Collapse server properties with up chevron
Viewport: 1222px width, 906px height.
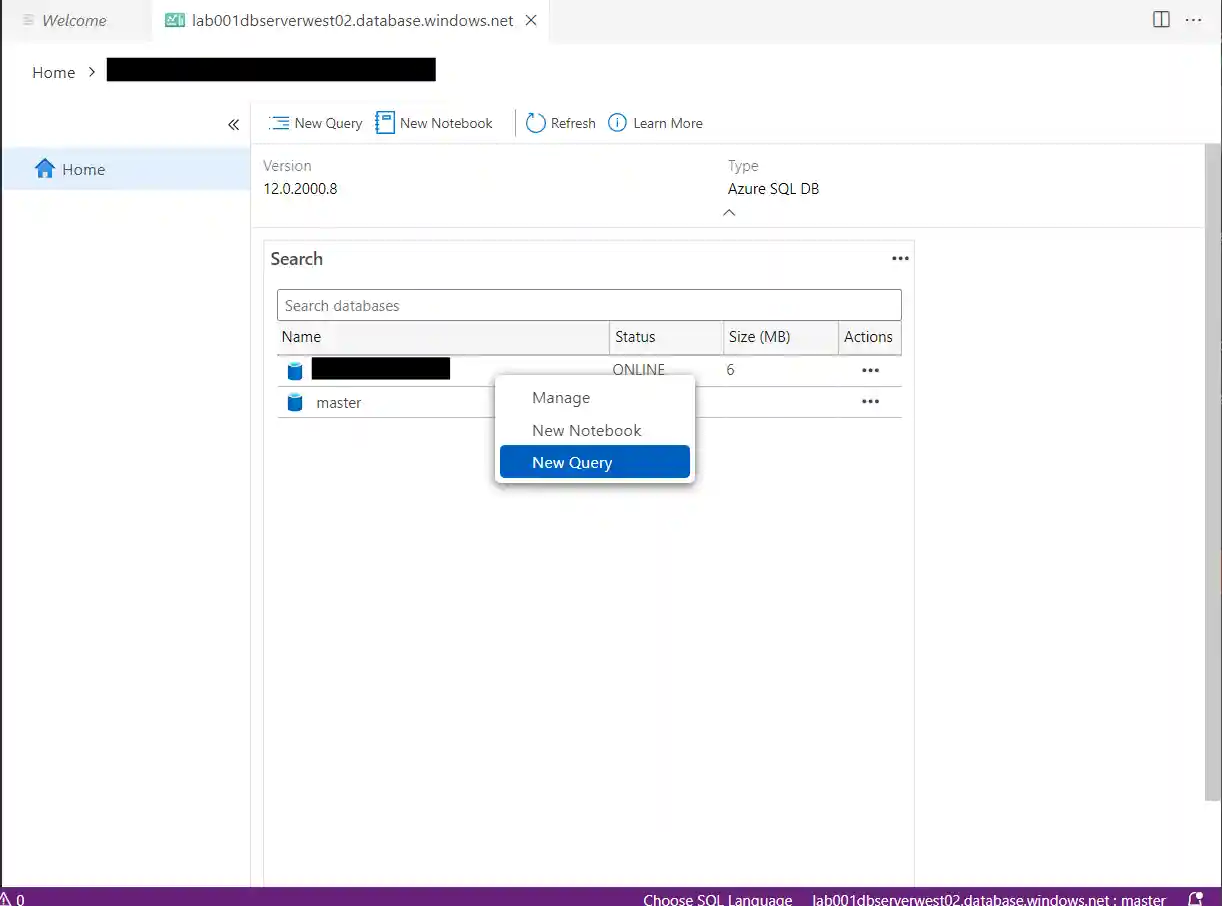[x=729, y=212]
